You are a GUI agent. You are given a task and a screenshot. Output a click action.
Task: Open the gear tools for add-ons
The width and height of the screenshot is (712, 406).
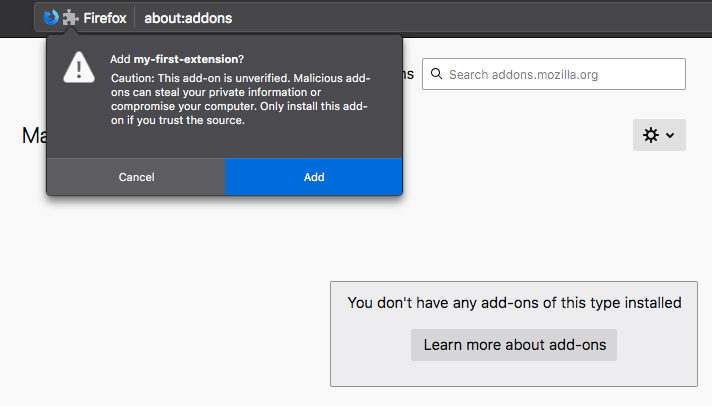tap(651, 135)
